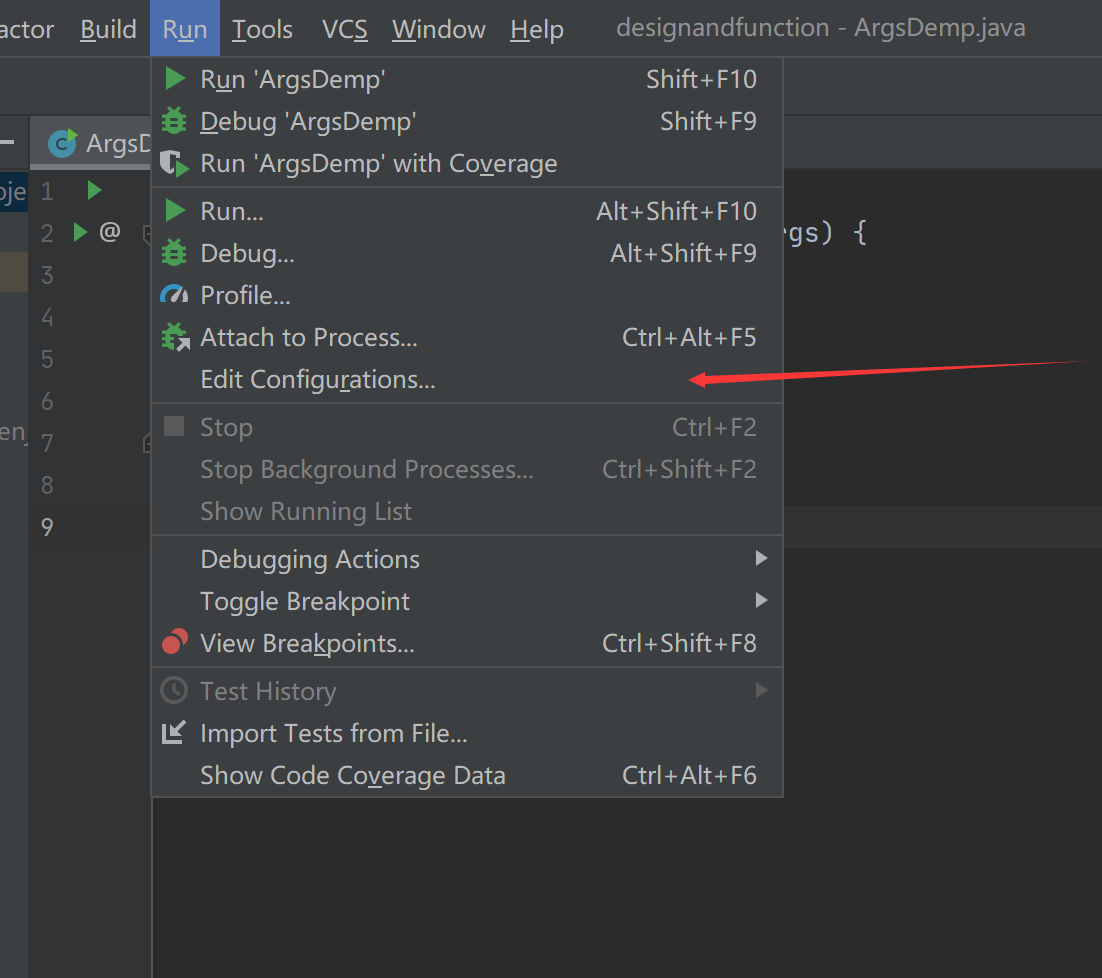Choose Show Code Coverage Data
1102x978 pixels.
(x=353, y=775)
